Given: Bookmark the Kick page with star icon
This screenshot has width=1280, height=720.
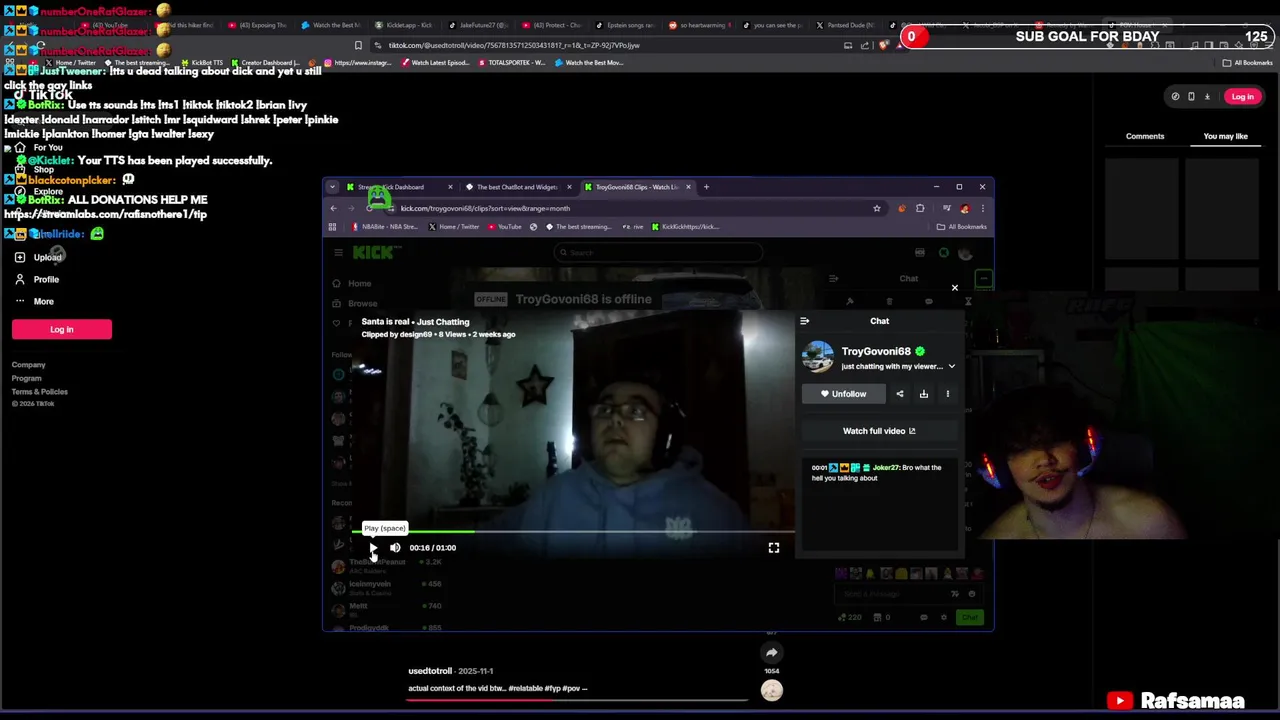Looking at the screenshot, I should tap(877, 208).
